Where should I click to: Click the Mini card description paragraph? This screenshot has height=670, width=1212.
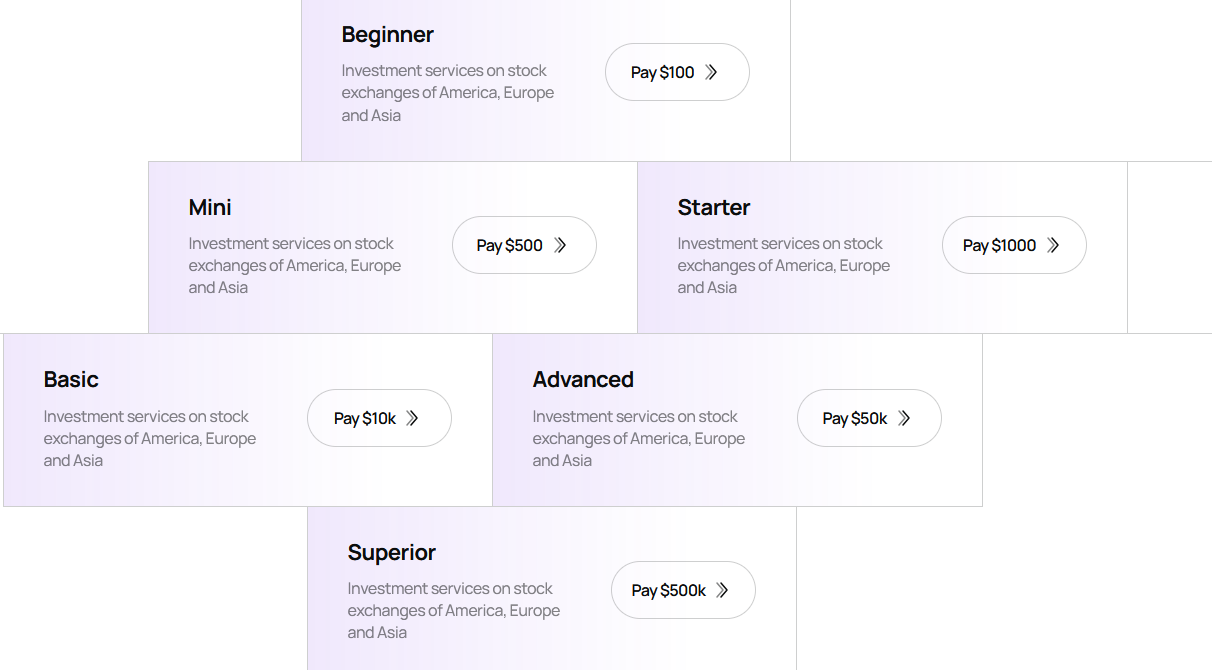click(294, 265)
